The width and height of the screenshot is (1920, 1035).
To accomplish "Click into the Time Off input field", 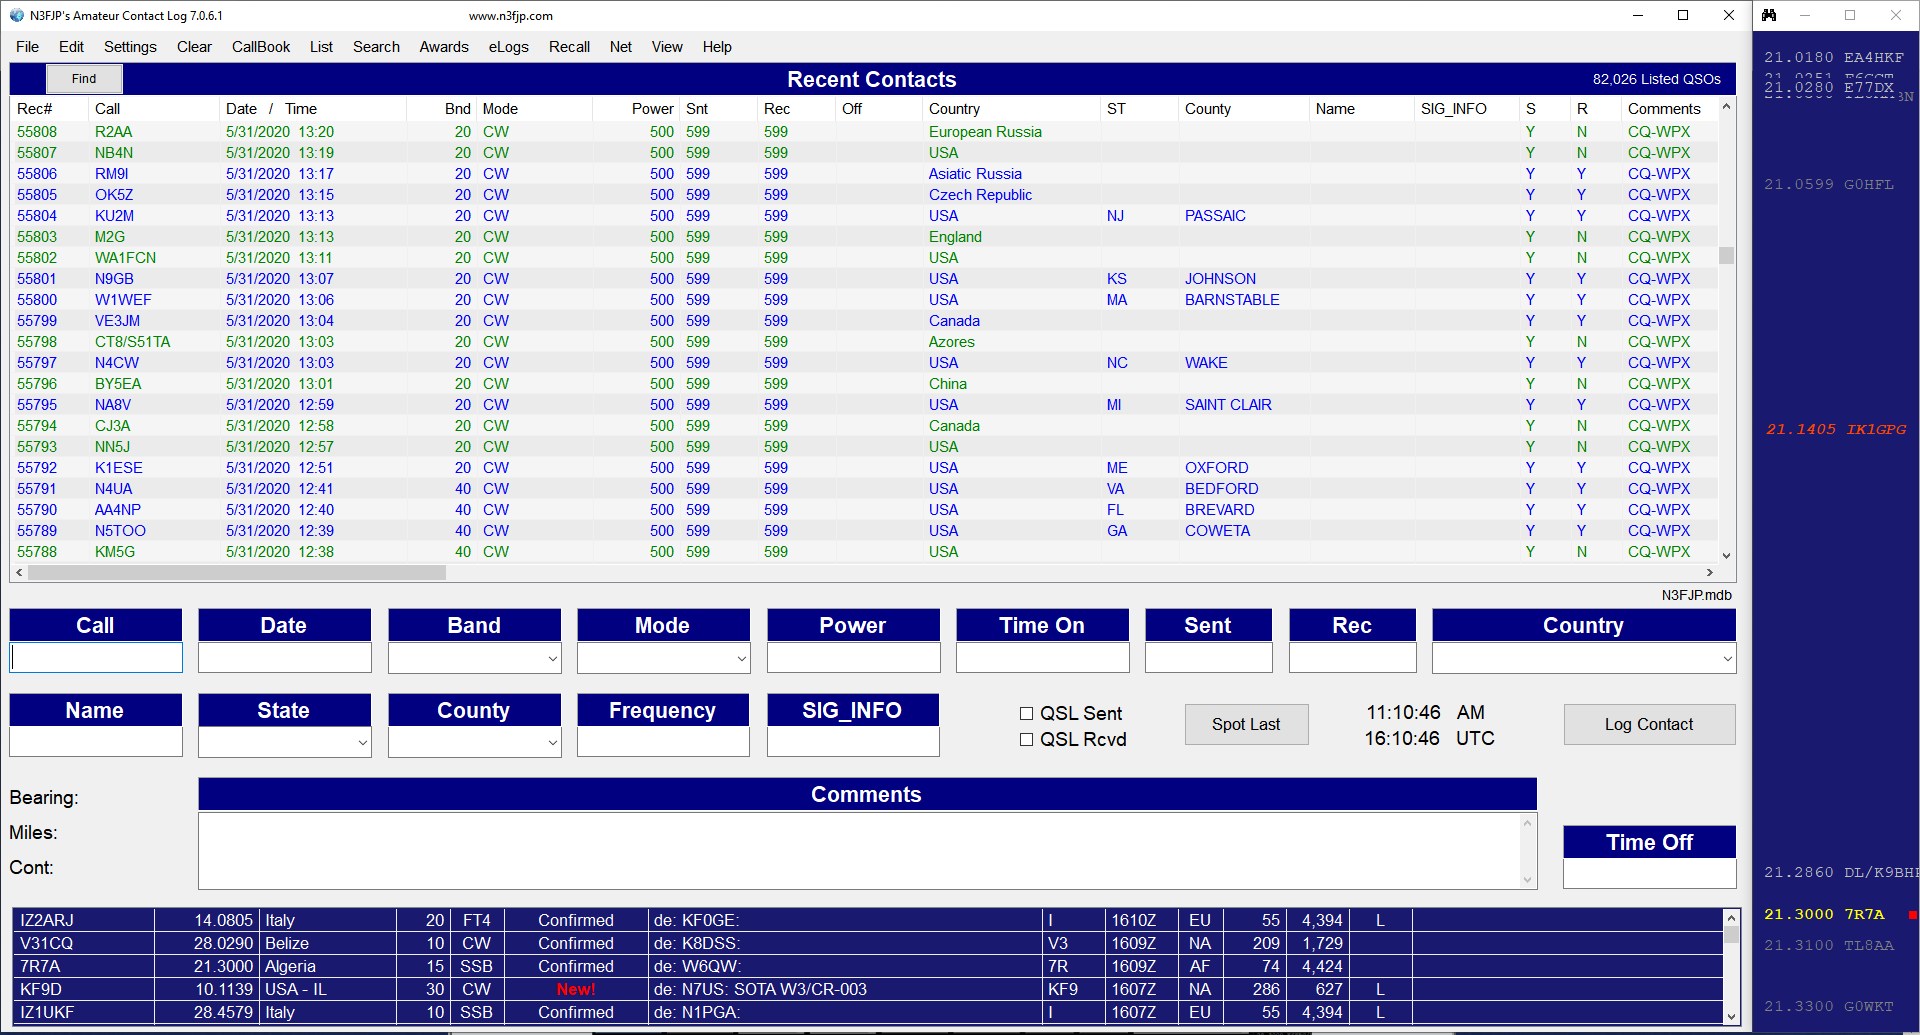I will click(x=1649, y=873).
